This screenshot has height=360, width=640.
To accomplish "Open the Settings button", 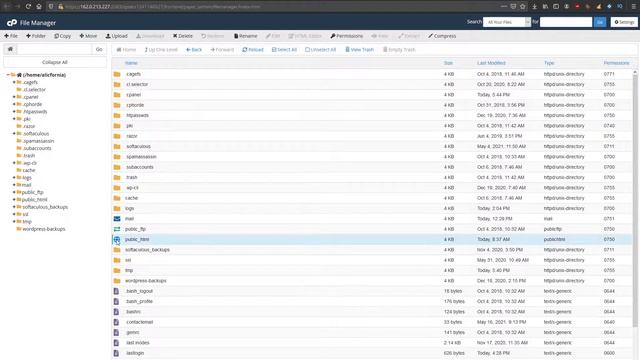I will tap(624, 22).
